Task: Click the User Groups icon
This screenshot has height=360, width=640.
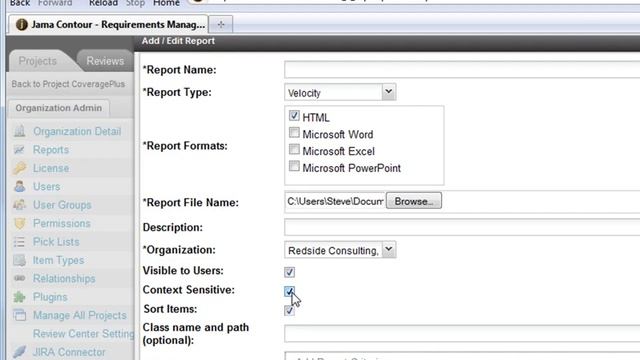Action: click(19, 204)
